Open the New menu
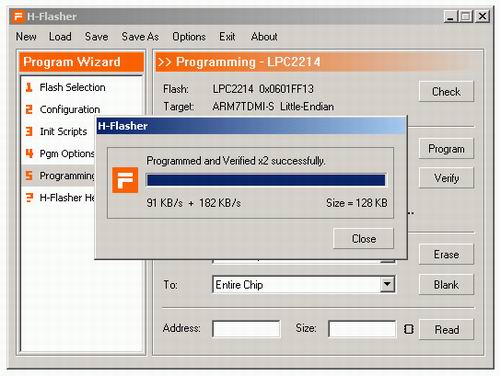The width and height of the screenshot is (500, 376). 26,36
